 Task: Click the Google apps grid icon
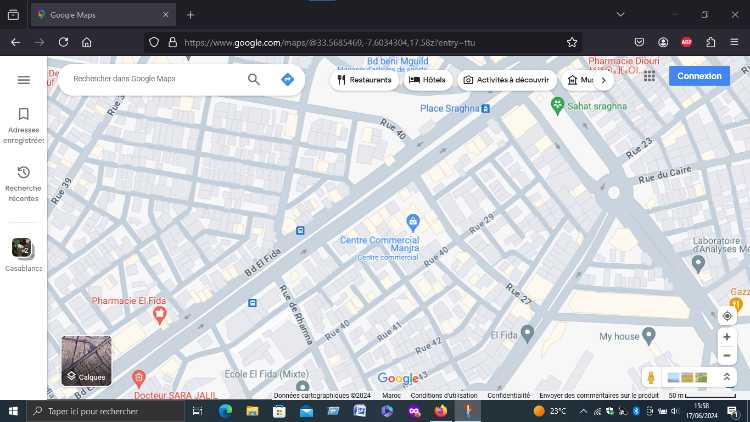click(x=649, y=76)
